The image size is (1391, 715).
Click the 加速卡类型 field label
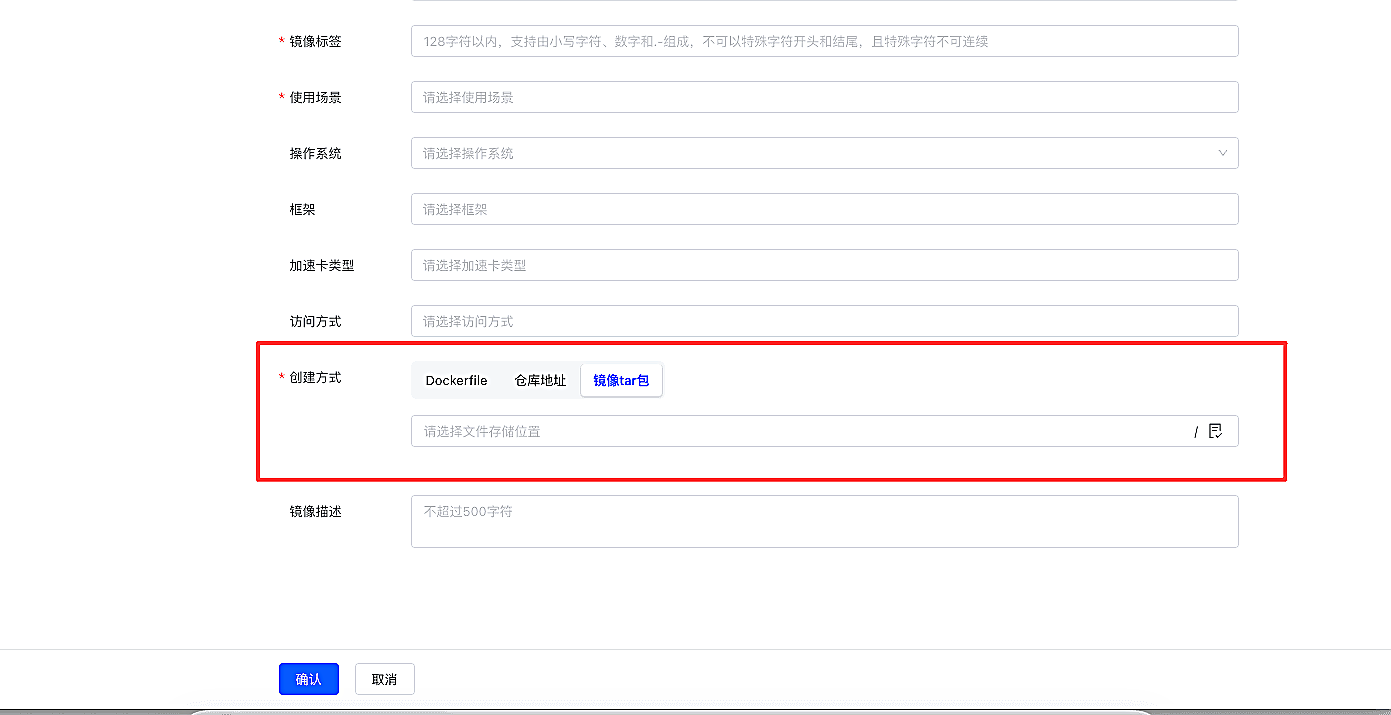(322, 265)
